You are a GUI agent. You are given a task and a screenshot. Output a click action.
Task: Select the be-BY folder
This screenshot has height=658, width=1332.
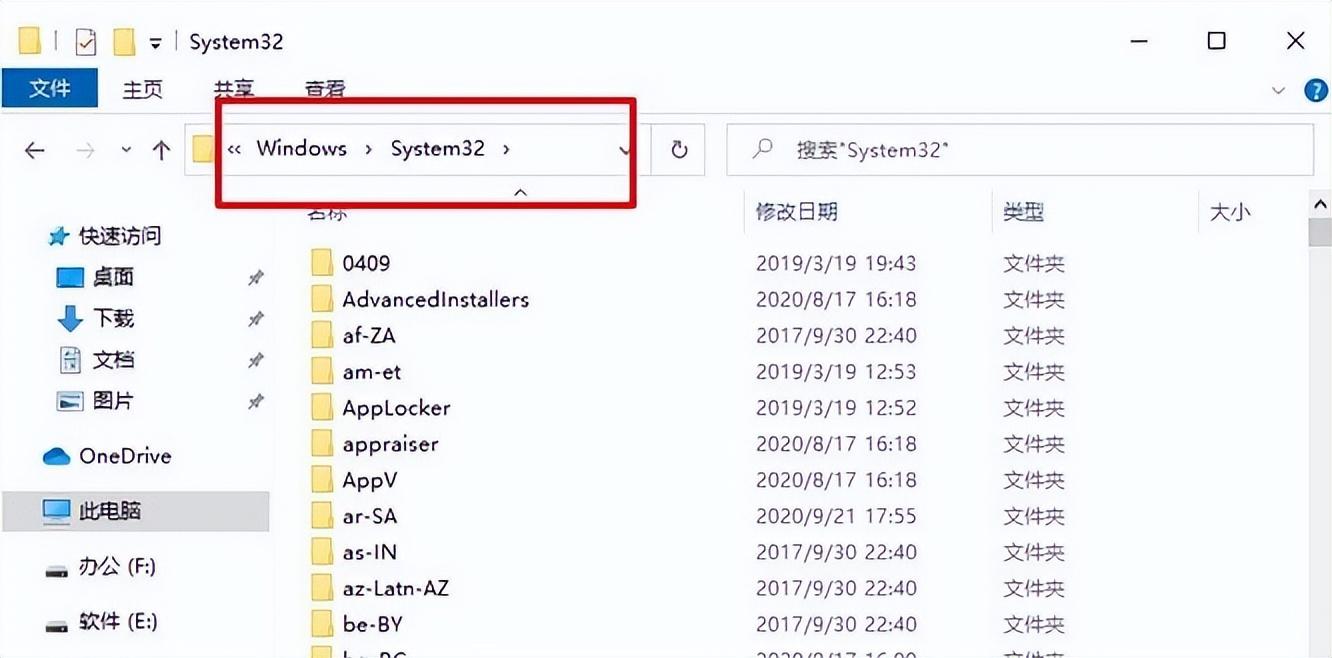pyautogui.click(x=372, y=624)
